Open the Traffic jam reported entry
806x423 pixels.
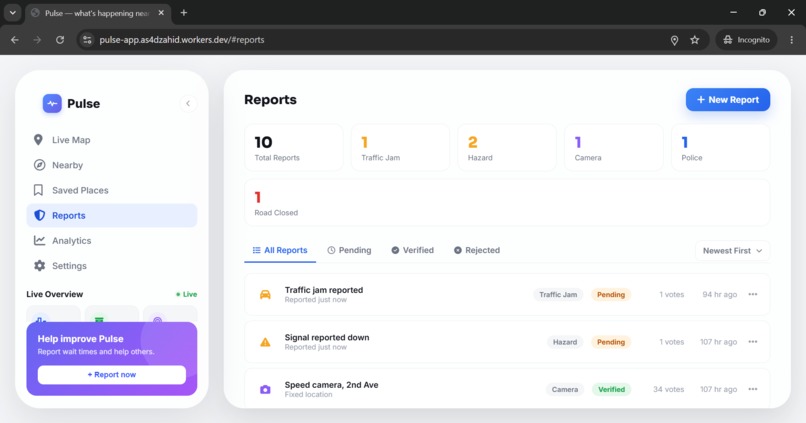(x=507, y=295)
